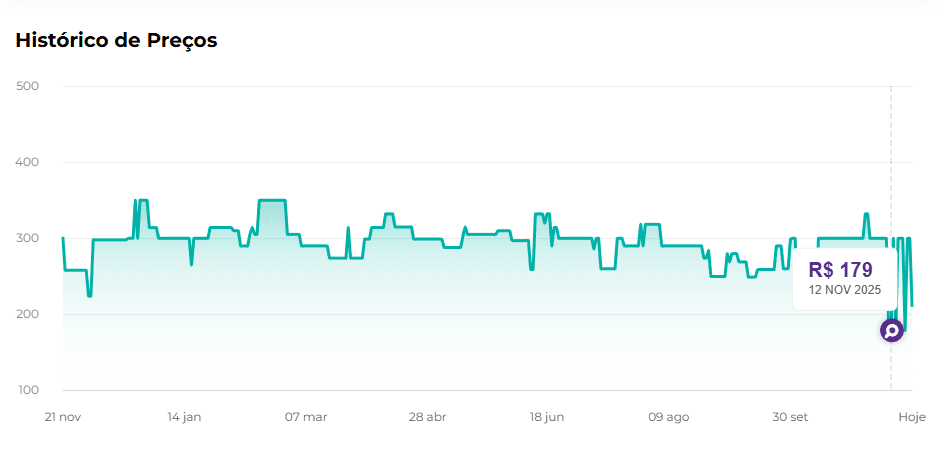Select the 21 nov x-axis label
Viewport: 941px width, 468px height.
pos(63,417)
